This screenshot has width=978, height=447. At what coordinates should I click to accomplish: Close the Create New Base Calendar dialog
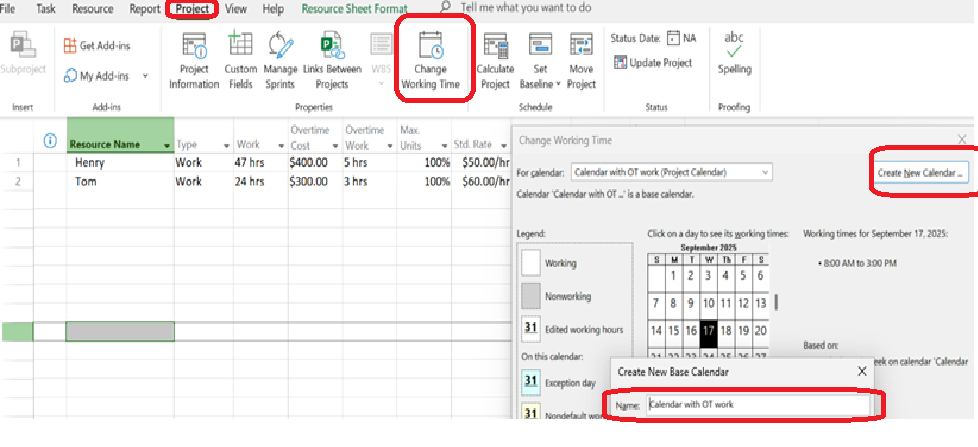[x=862, y=372]
